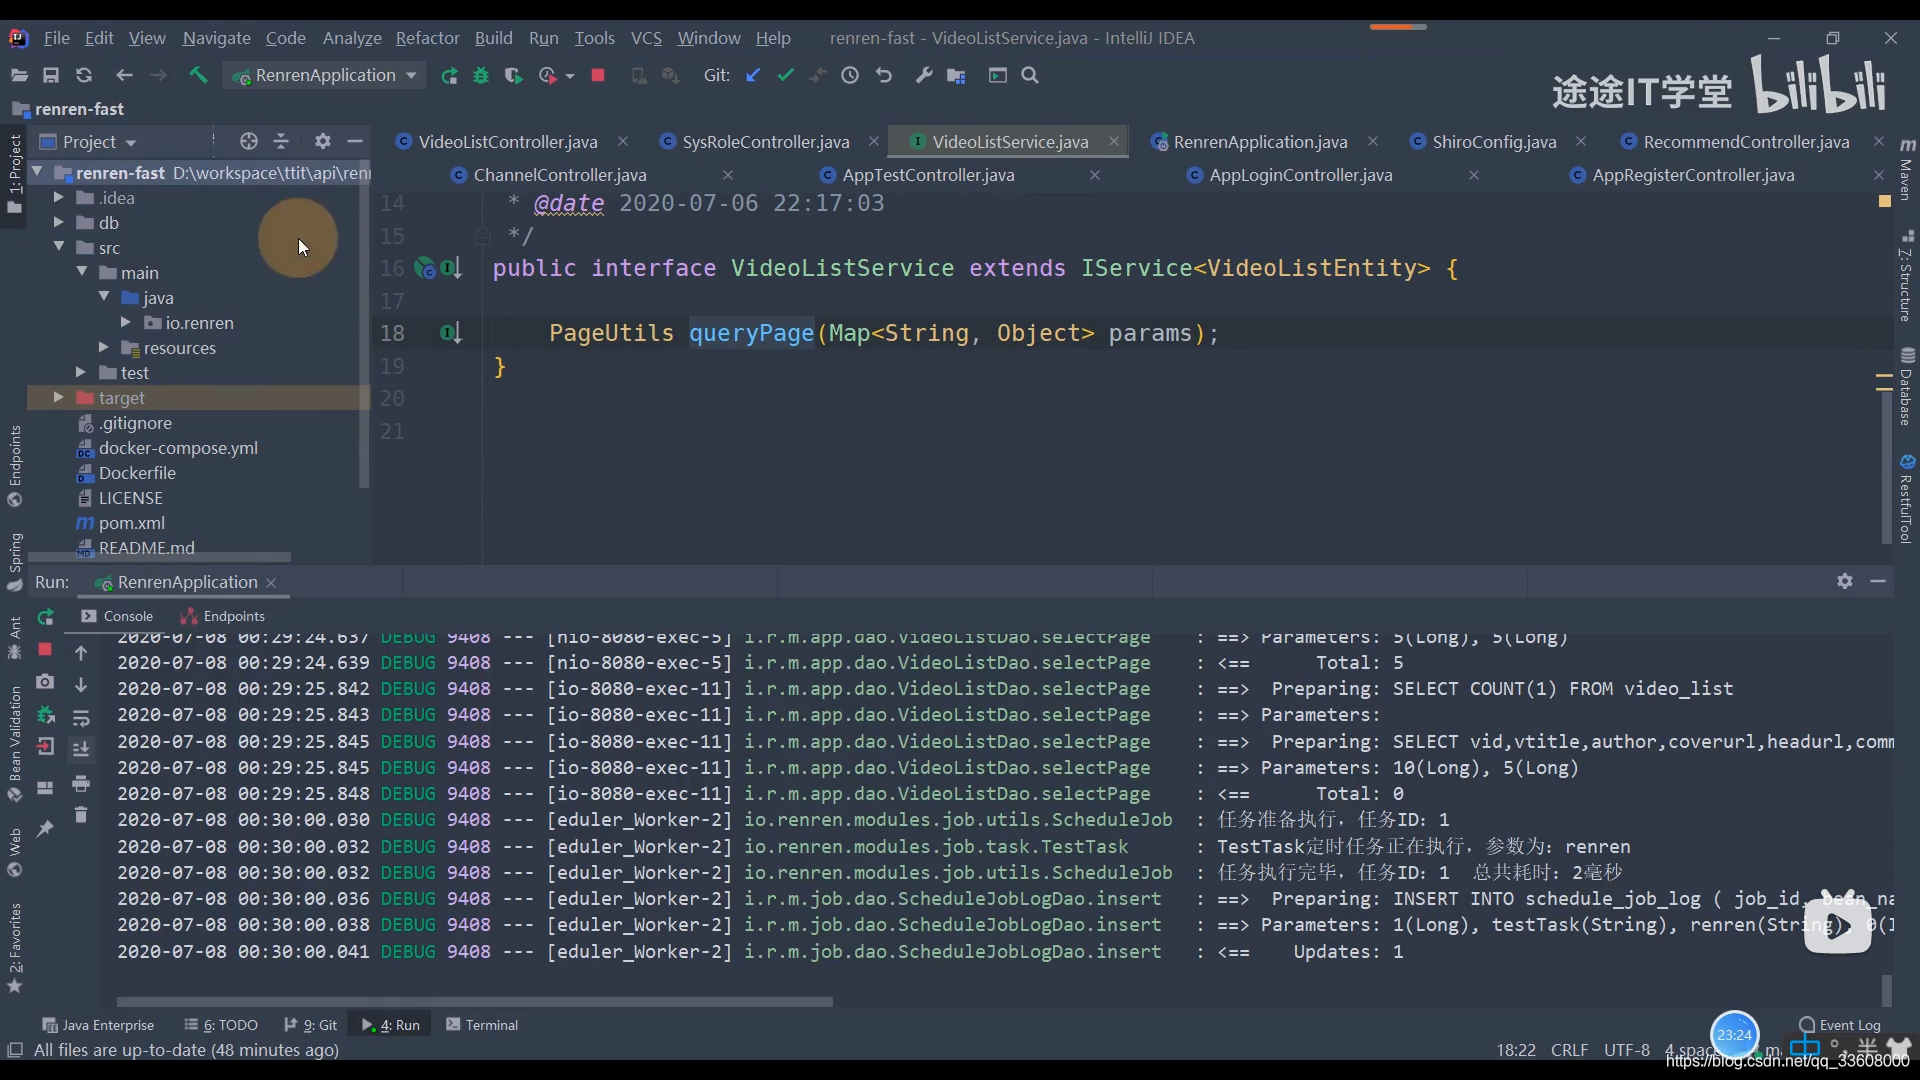Open settings with the wrench icon
Image resolution: width=1920 pixels, height=1080 pixels.
924,75
